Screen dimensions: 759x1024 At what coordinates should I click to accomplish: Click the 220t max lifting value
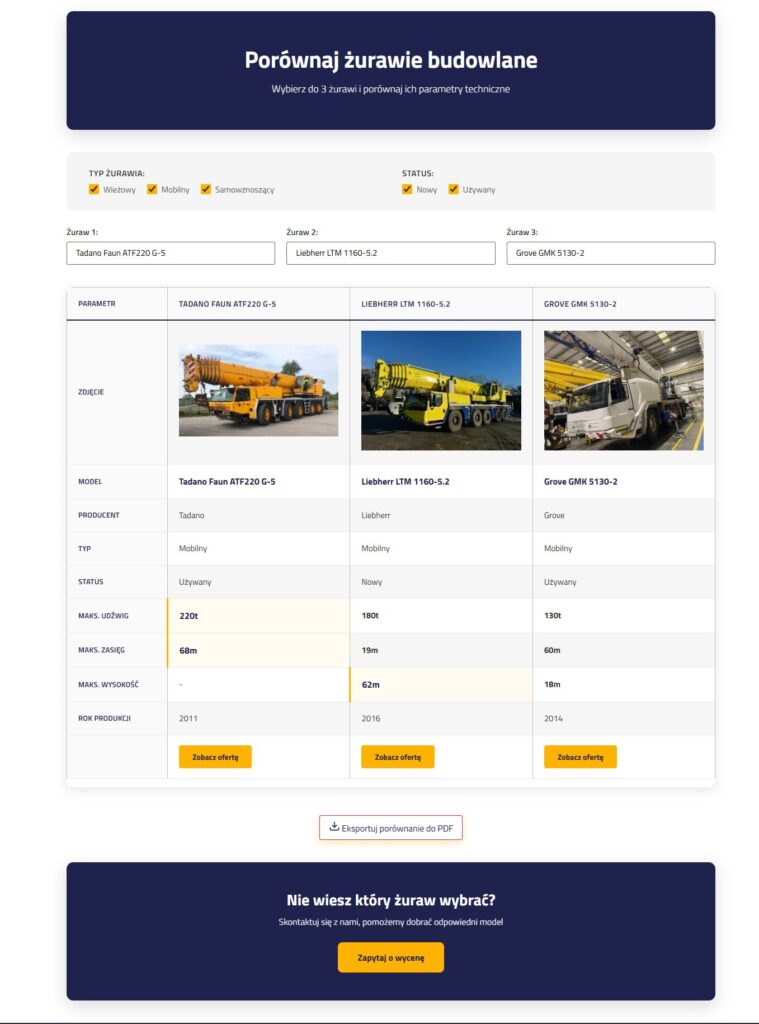189,616
